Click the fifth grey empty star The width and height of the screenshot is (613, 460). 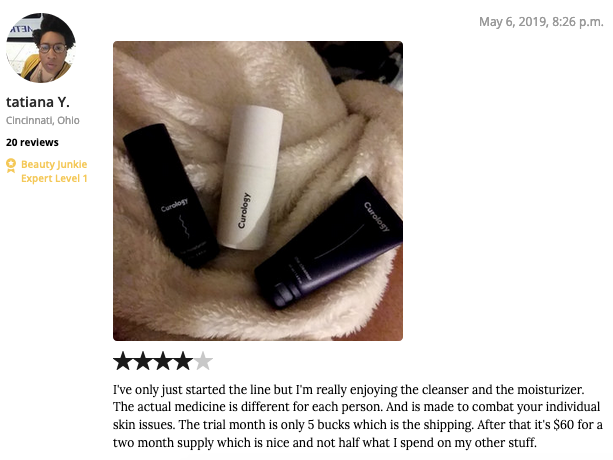[x=203, y=361]
